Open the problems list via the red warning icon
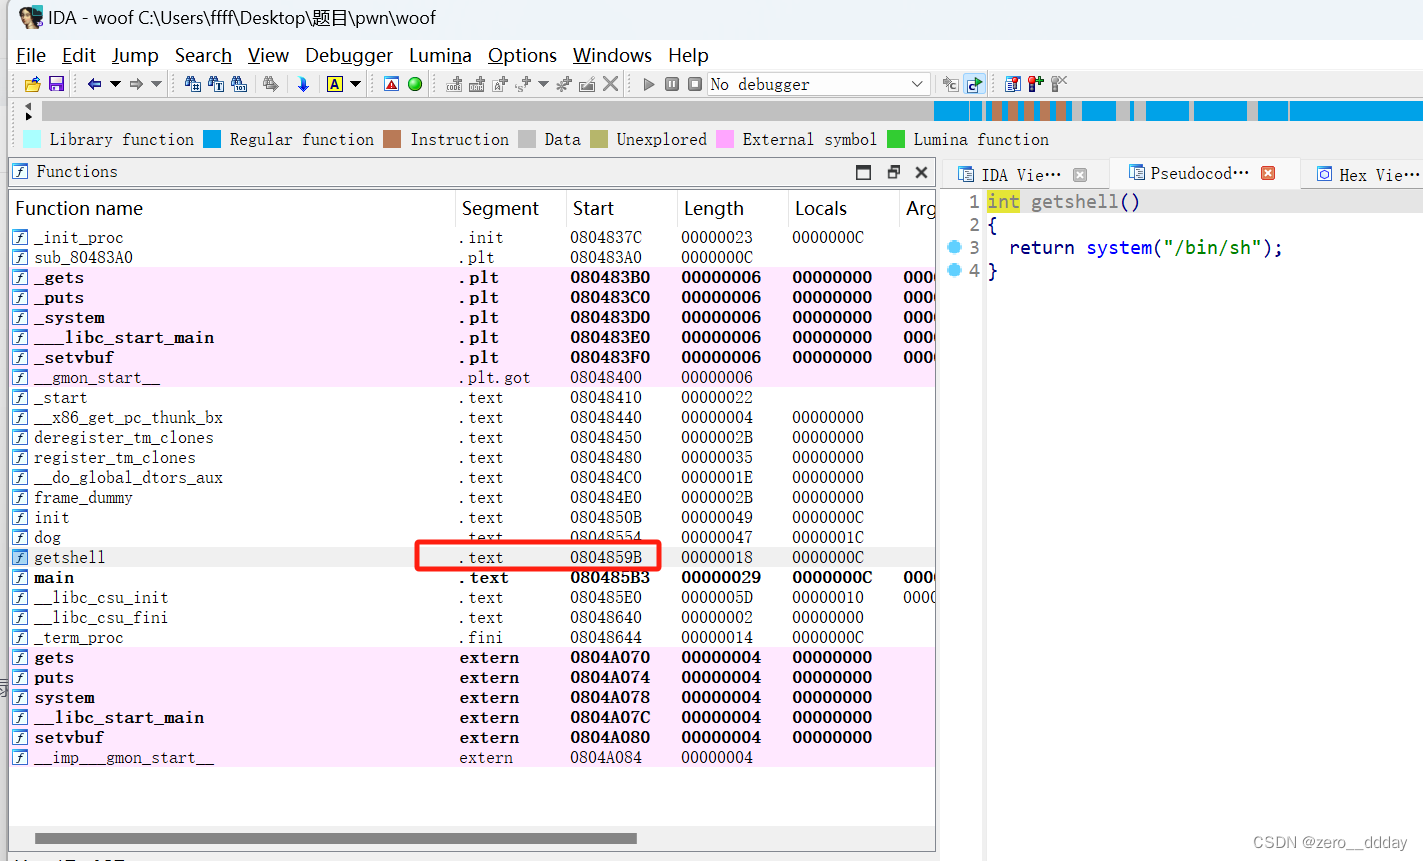The image size is (1423, 861). (x=390, y=84)
